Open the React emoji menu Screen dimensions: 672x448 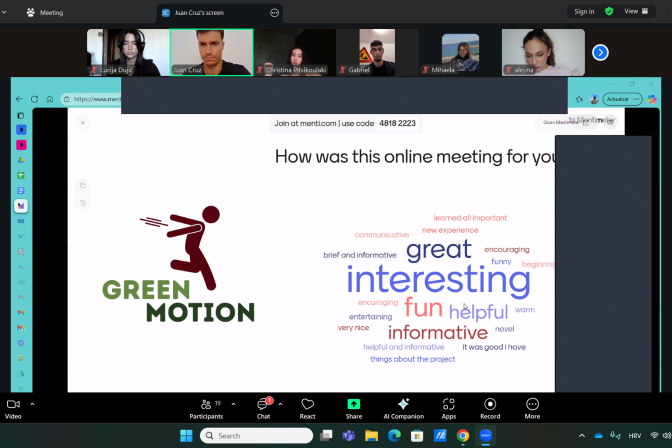click(x=307, y=406)
